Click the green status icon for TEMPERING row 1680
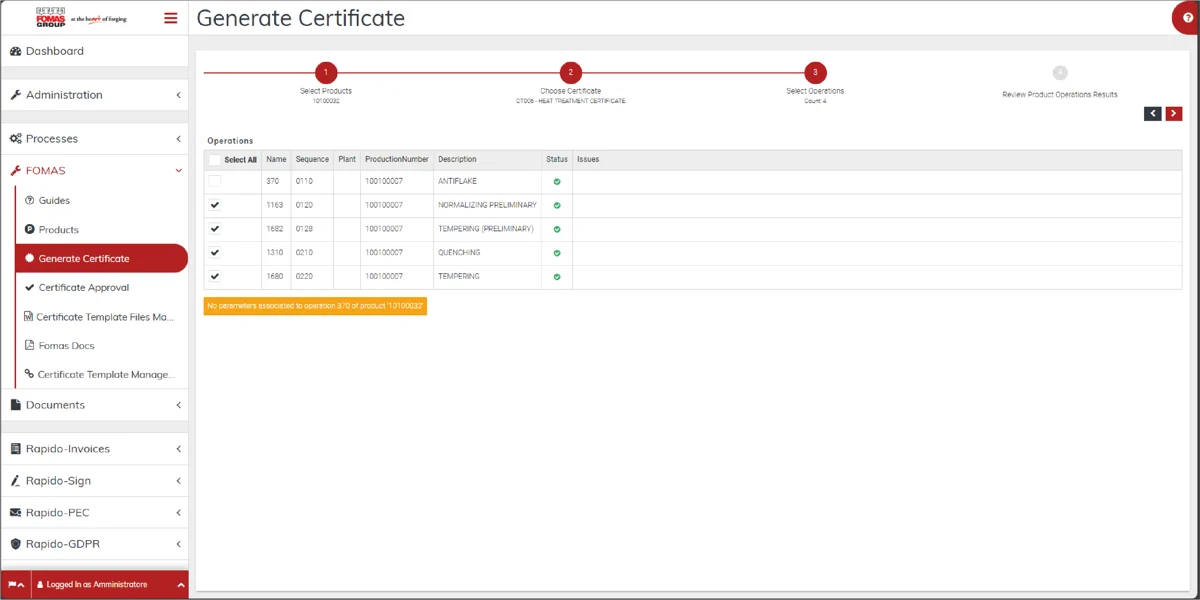1200x600 pixels. point(557,277)
